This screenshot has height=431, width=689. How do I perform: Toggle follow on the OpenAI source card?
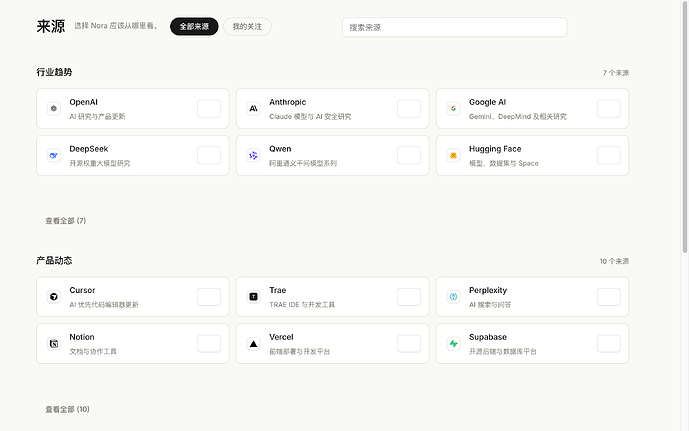[209, 109]
